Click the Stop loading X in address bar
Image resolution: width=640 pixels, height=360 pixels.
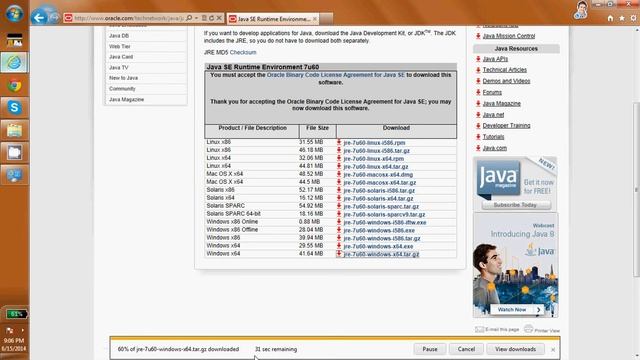click(x=219, y=18)
